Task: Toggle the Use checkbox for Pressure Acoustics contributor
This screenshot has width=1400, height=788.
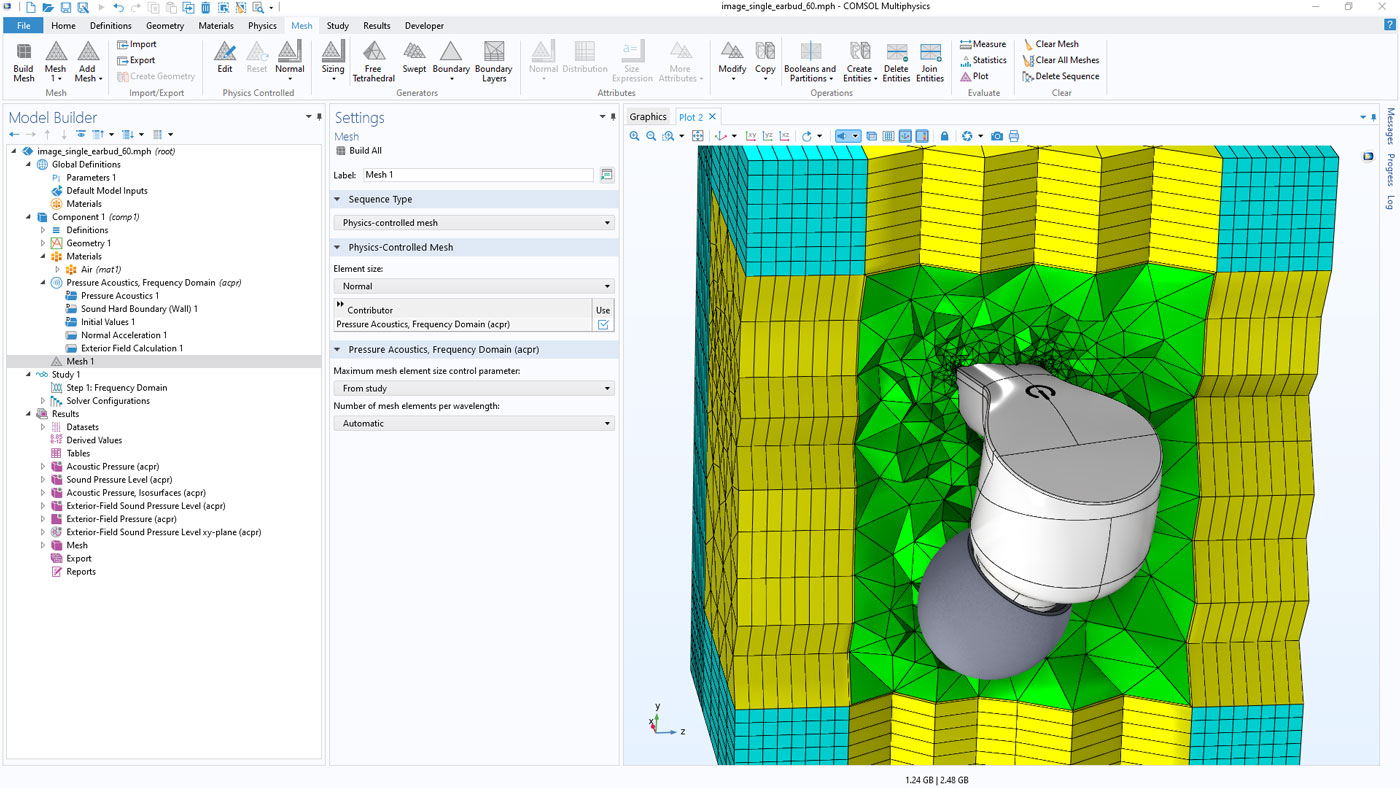Action: (x=603, y=325)
